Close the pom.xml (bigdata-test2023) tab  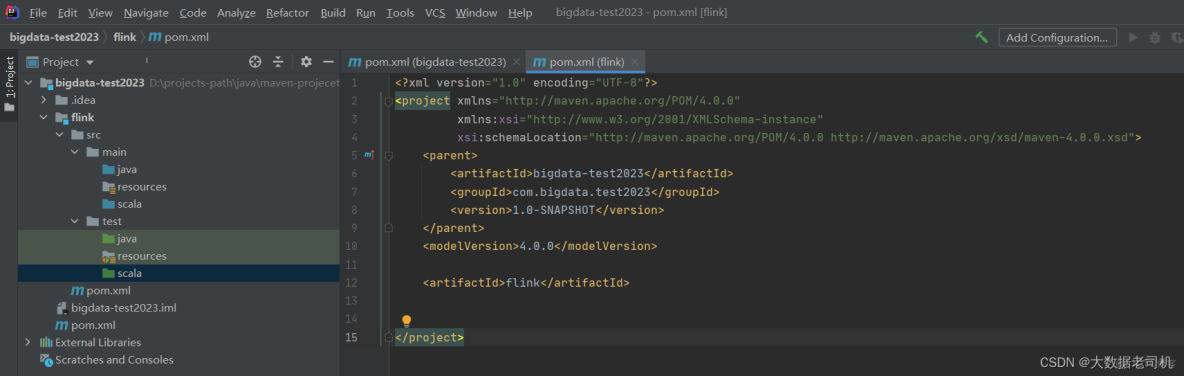pyautogui.click(x=516, y=62)
